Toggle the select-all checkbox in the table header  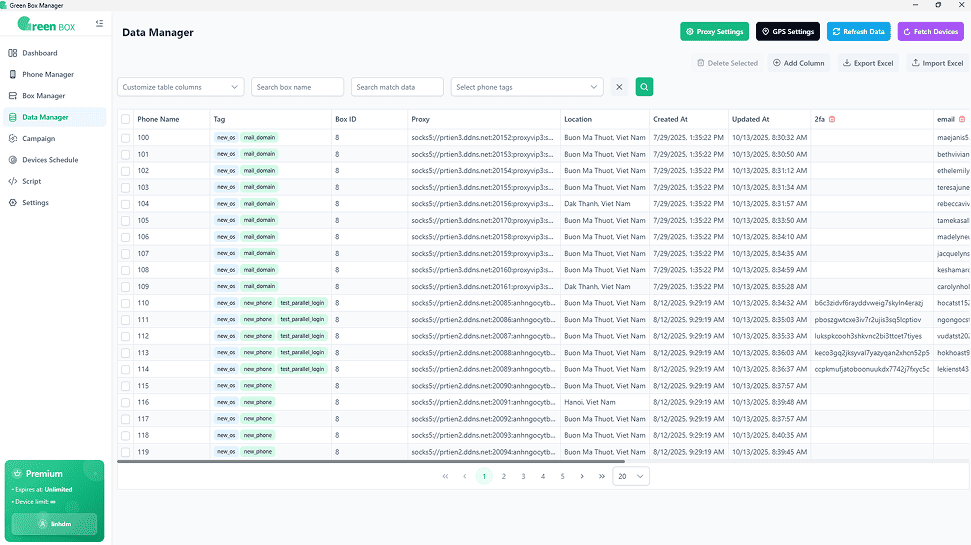click(126, 119)
